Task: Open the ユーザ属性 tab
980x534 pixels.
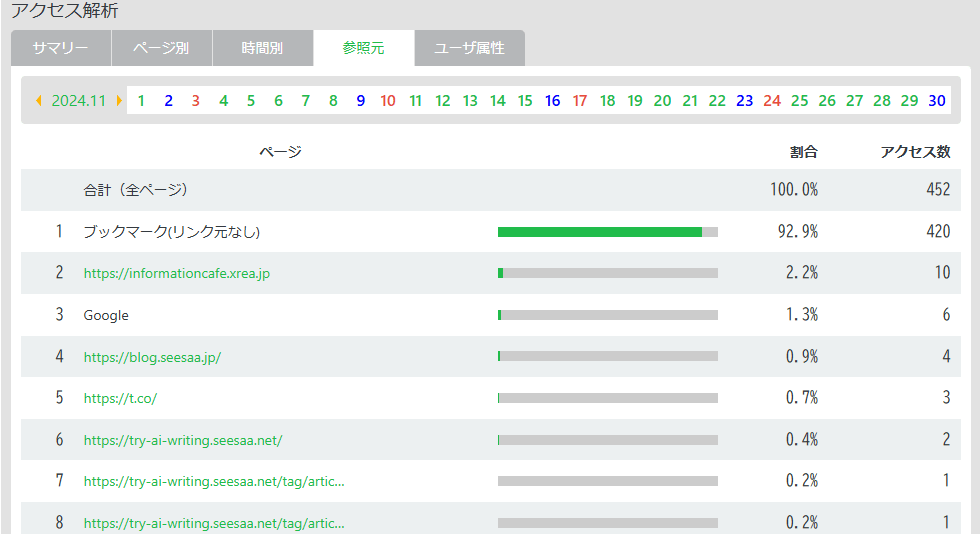Action: (x=469, y=48)
